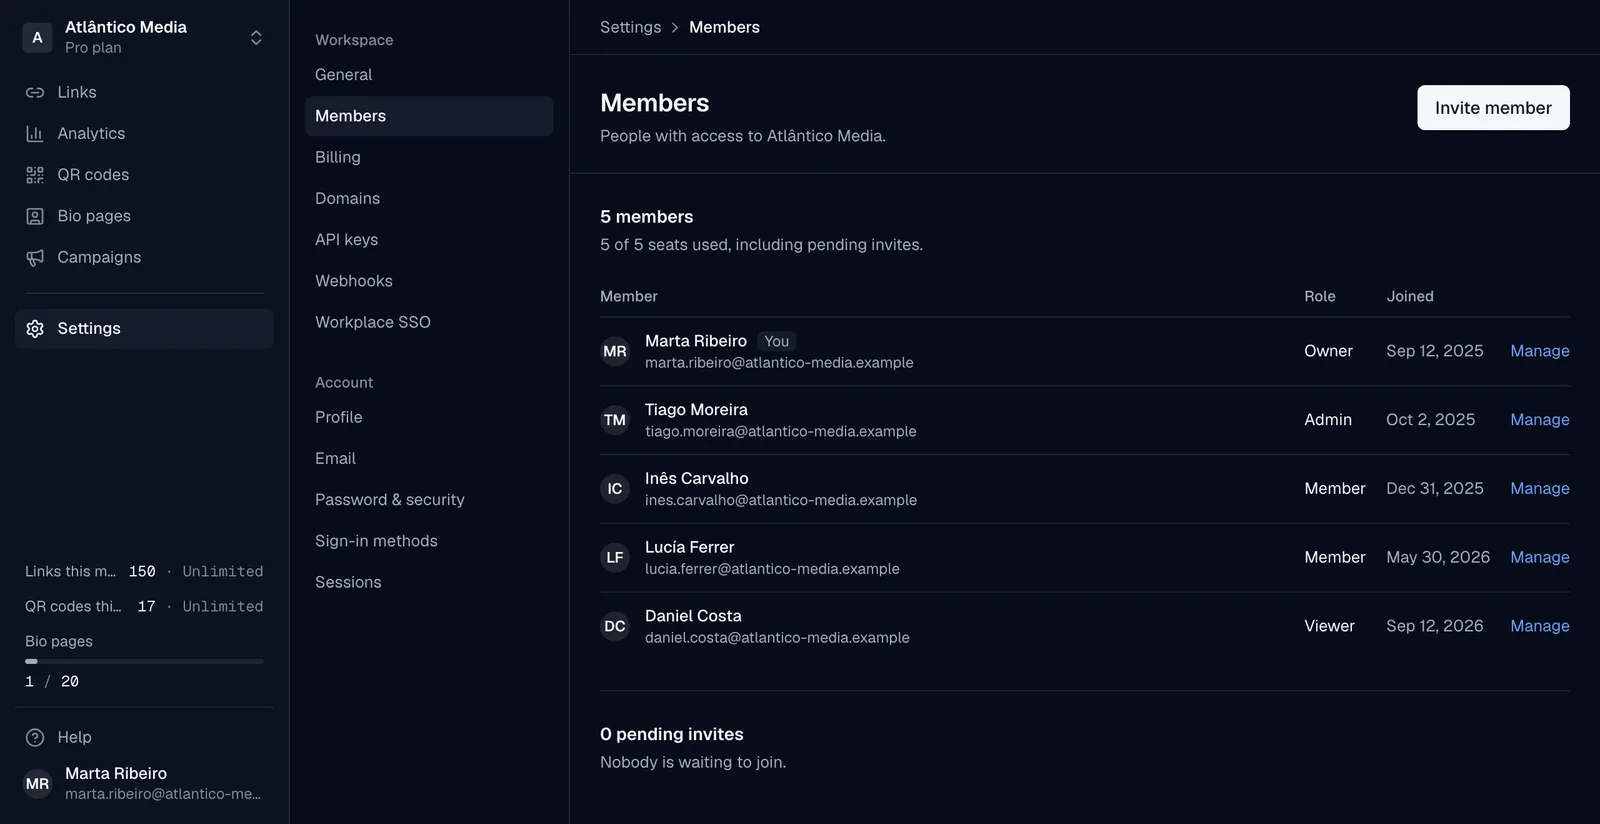The width and height of the screenshot is (1600, 824).
Task: Click the Bio pages usage progress bar
Action: coord(144,661)
